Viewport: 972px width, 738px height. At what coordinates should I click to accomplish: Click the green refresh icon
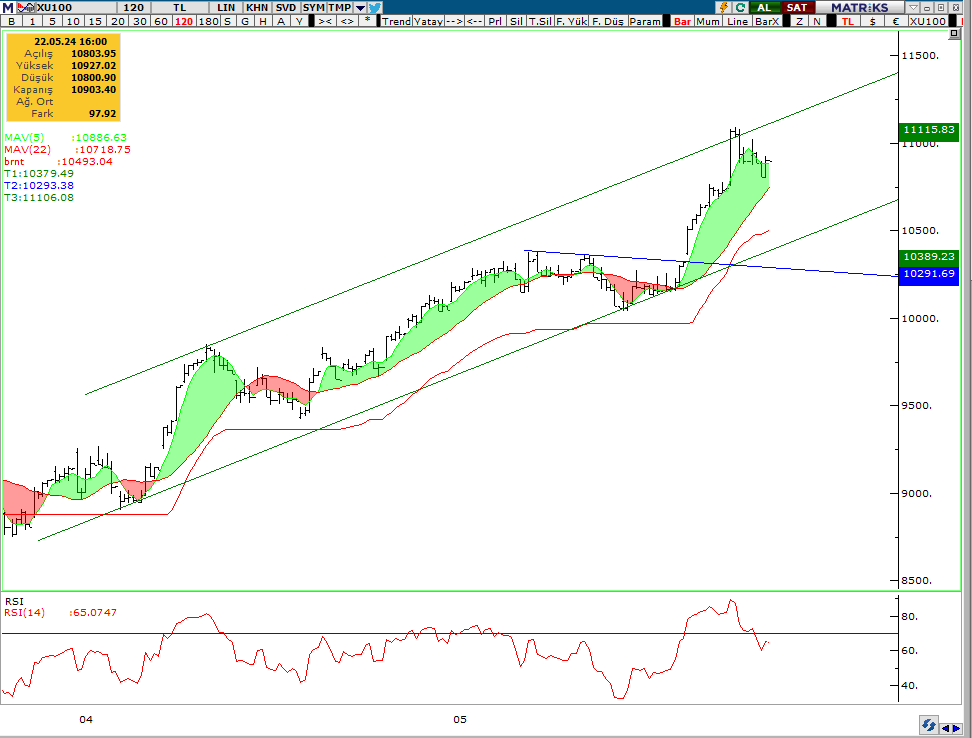pos(740,7)
